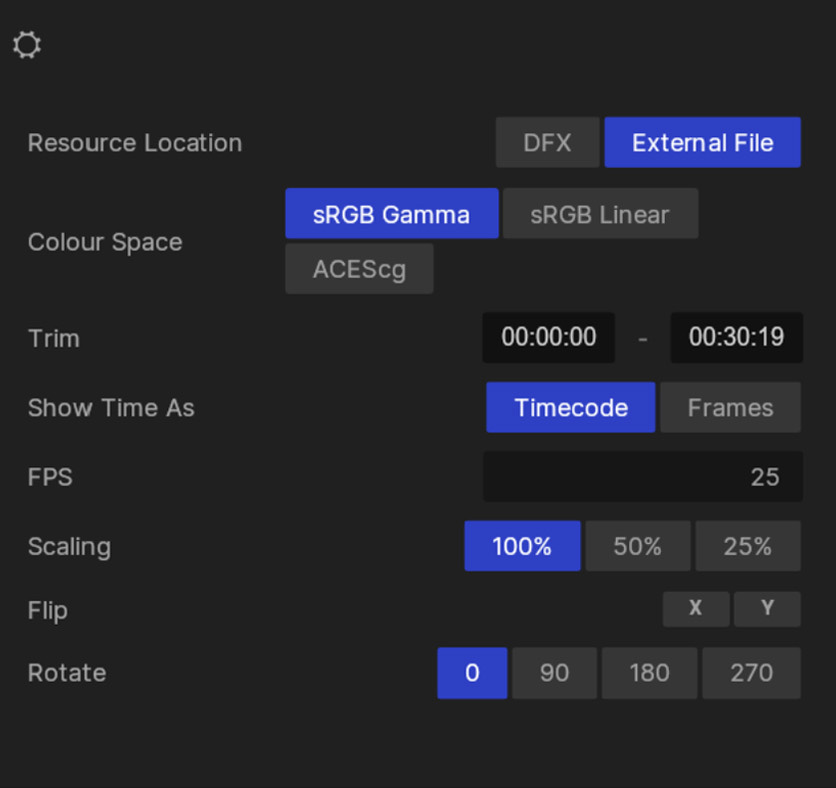
Task: Toggle Flip on X axis
Action: pos(695,609)
